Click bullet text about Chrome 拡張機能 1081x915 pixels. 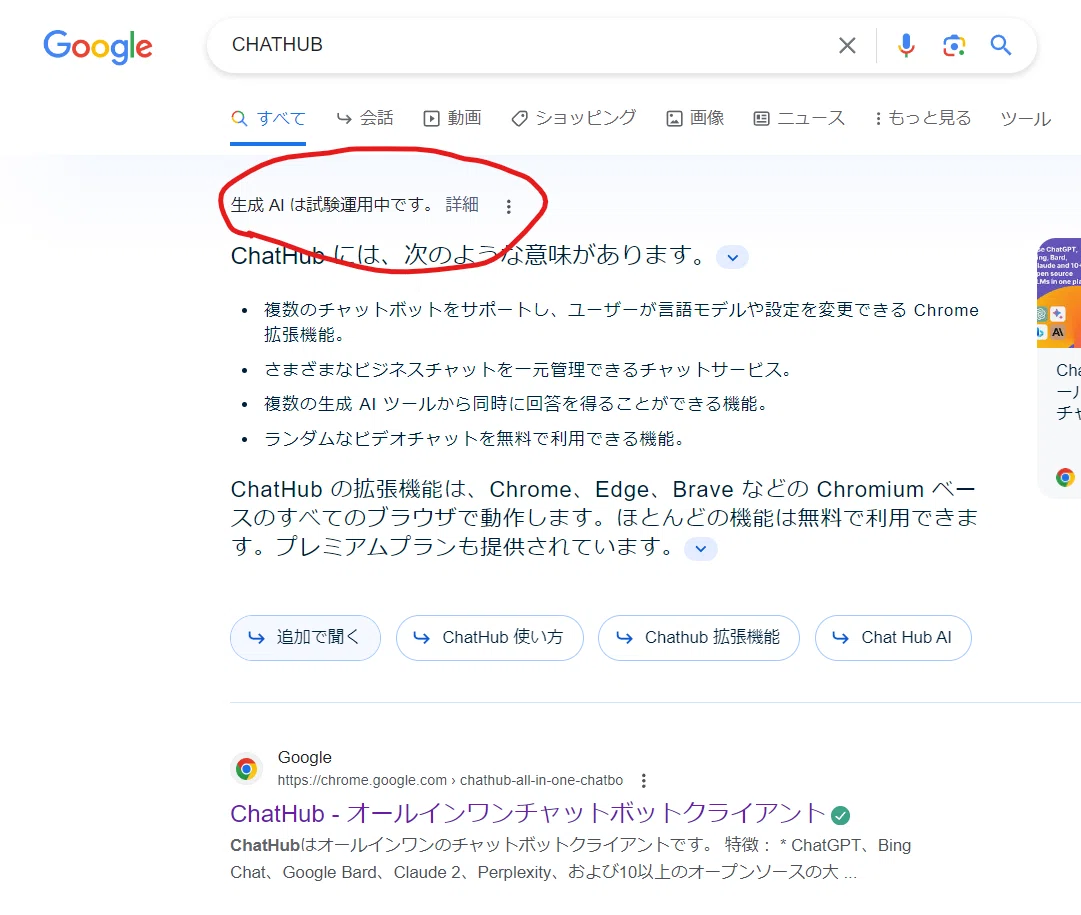(621, 322)
